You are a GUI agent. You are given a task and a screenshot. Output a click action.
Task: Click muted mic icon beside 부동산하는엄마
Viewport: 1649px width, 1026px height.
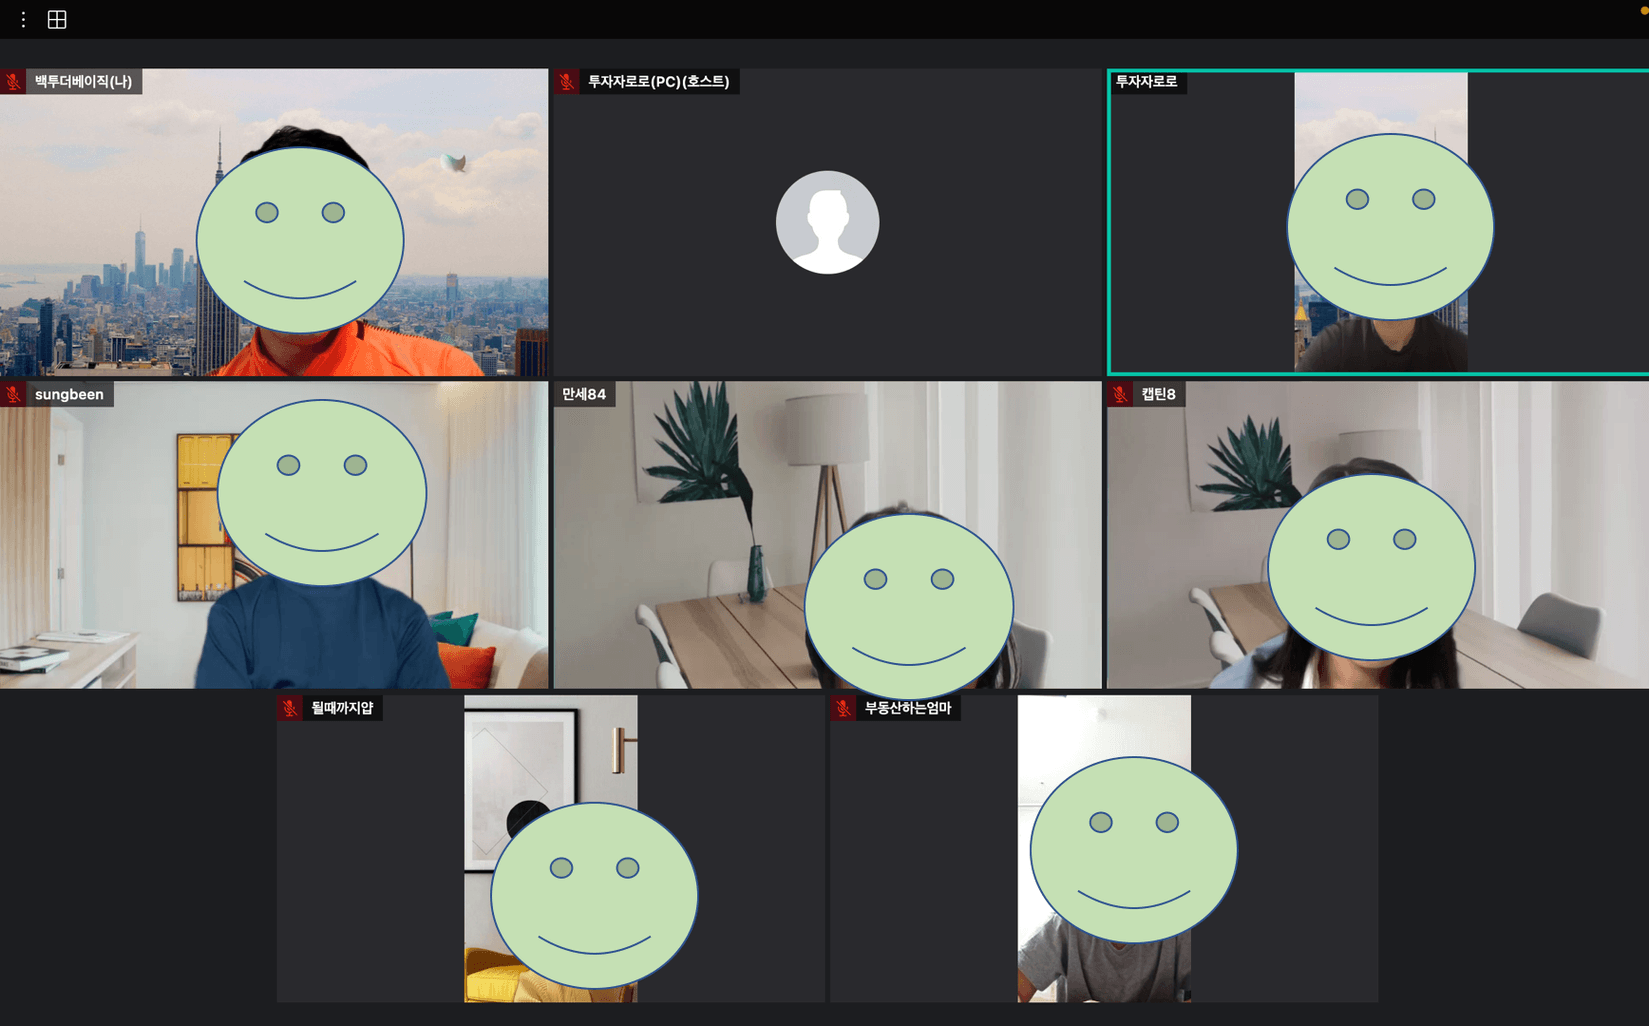[843, 708]
